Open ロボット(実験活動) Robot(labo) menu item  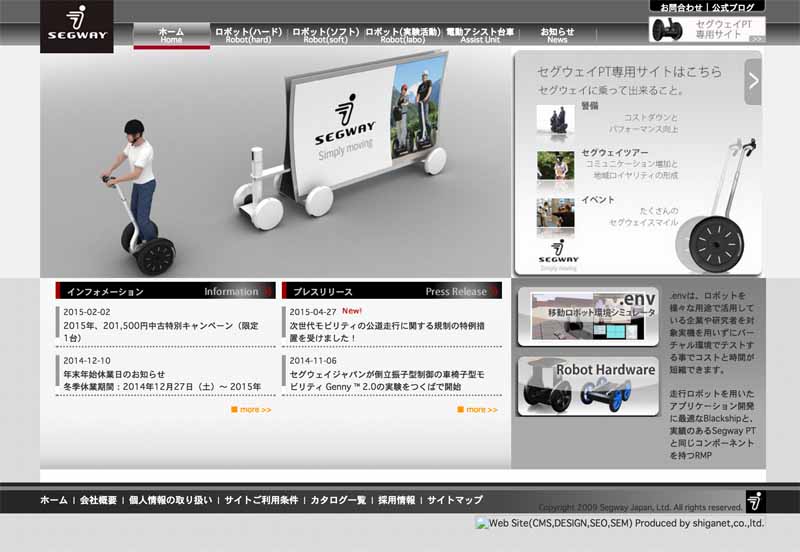click(403, 35)
